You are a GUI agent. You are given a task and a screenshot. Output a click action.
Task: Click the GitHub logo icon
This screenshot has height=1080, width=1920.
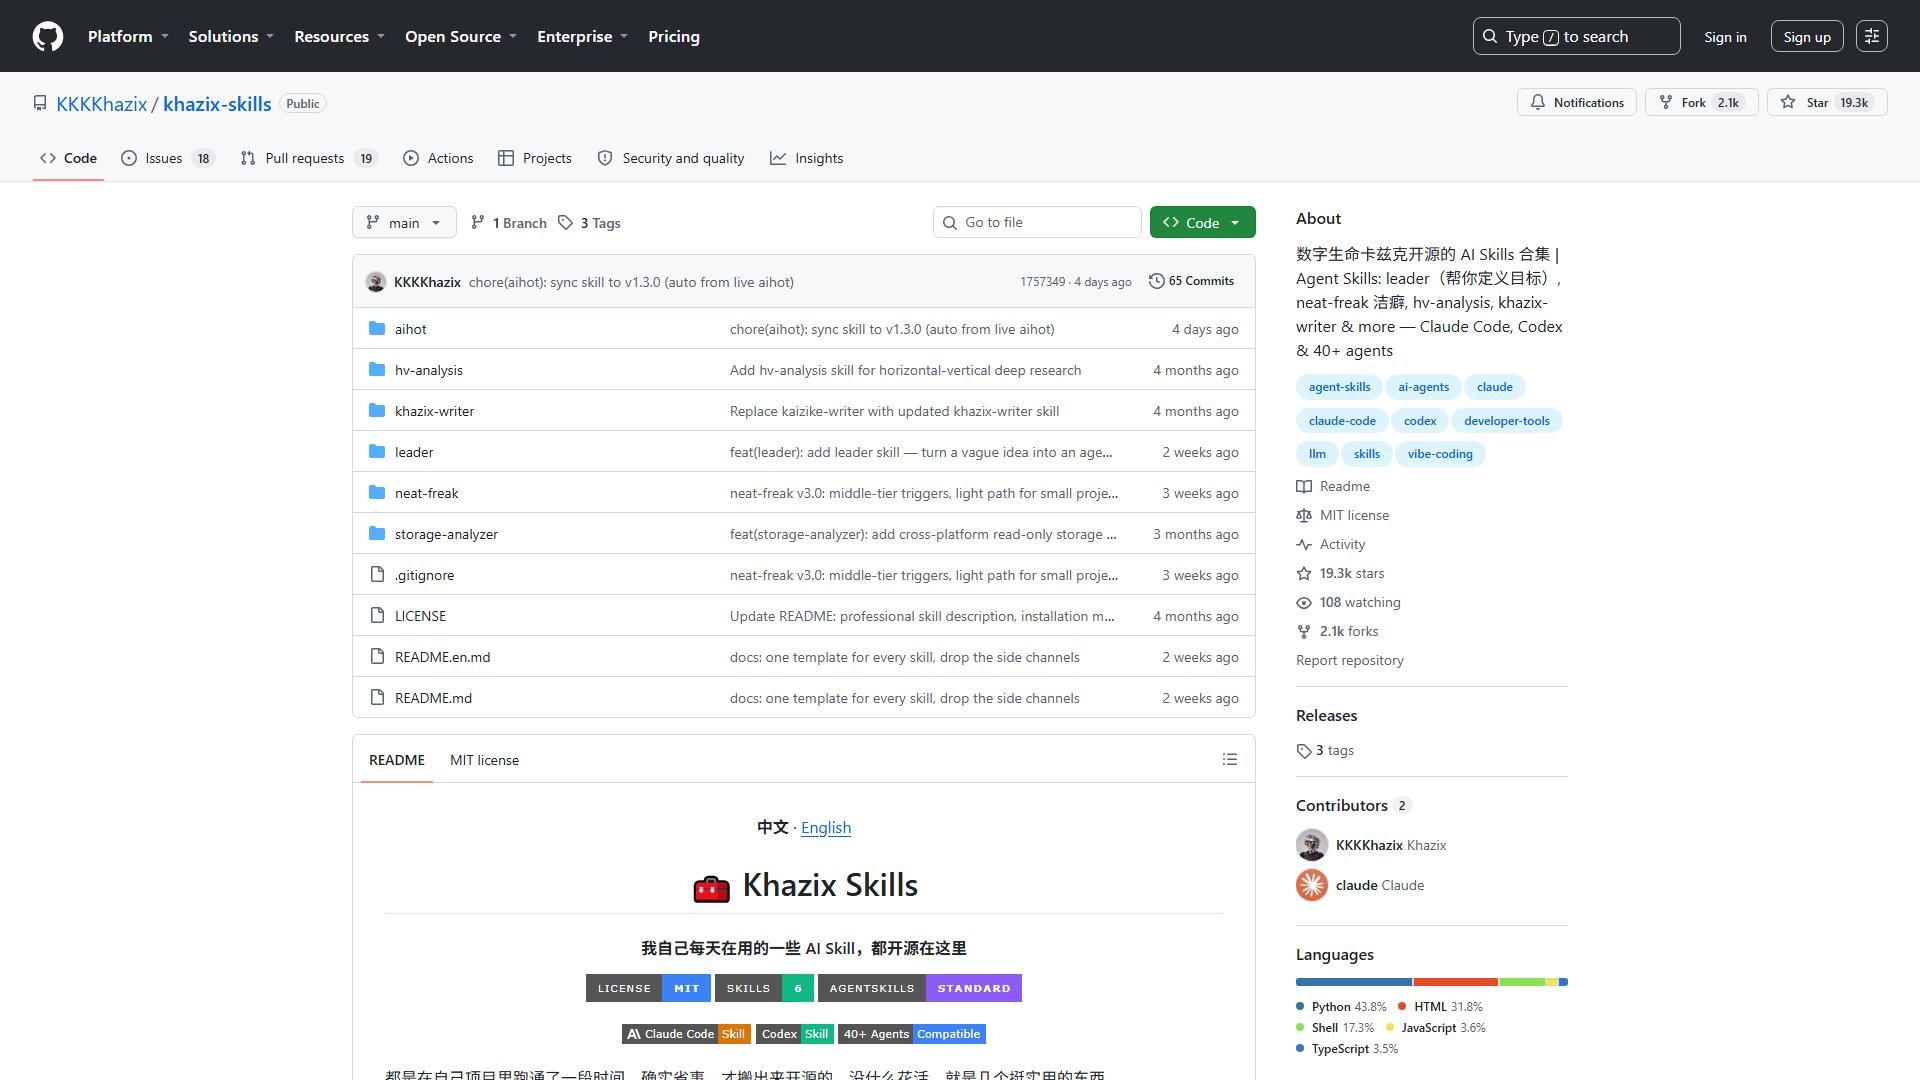pos(48,36)
